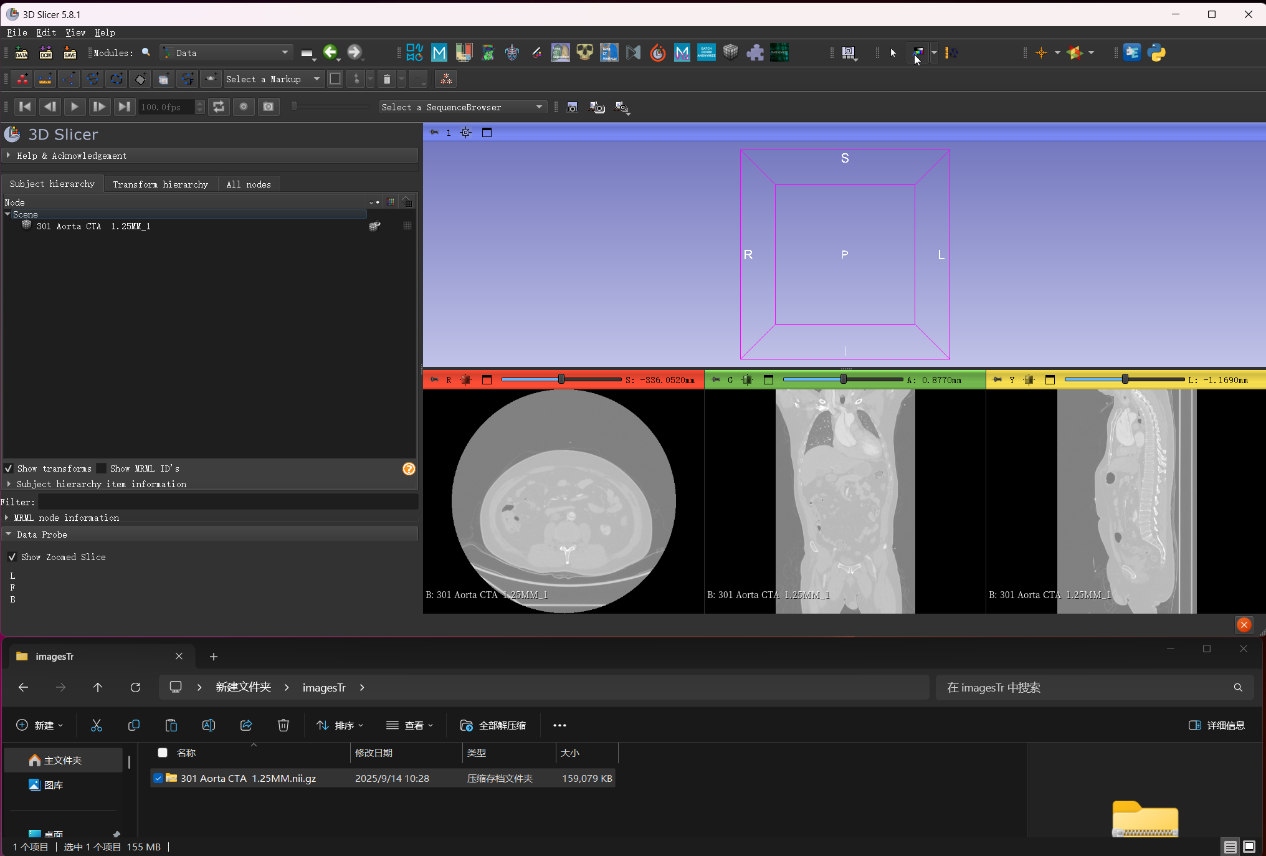Screen dimensions: 1266x856
Task: Share the selected file from Explorer toolbar
Action: tap(246, 725)
